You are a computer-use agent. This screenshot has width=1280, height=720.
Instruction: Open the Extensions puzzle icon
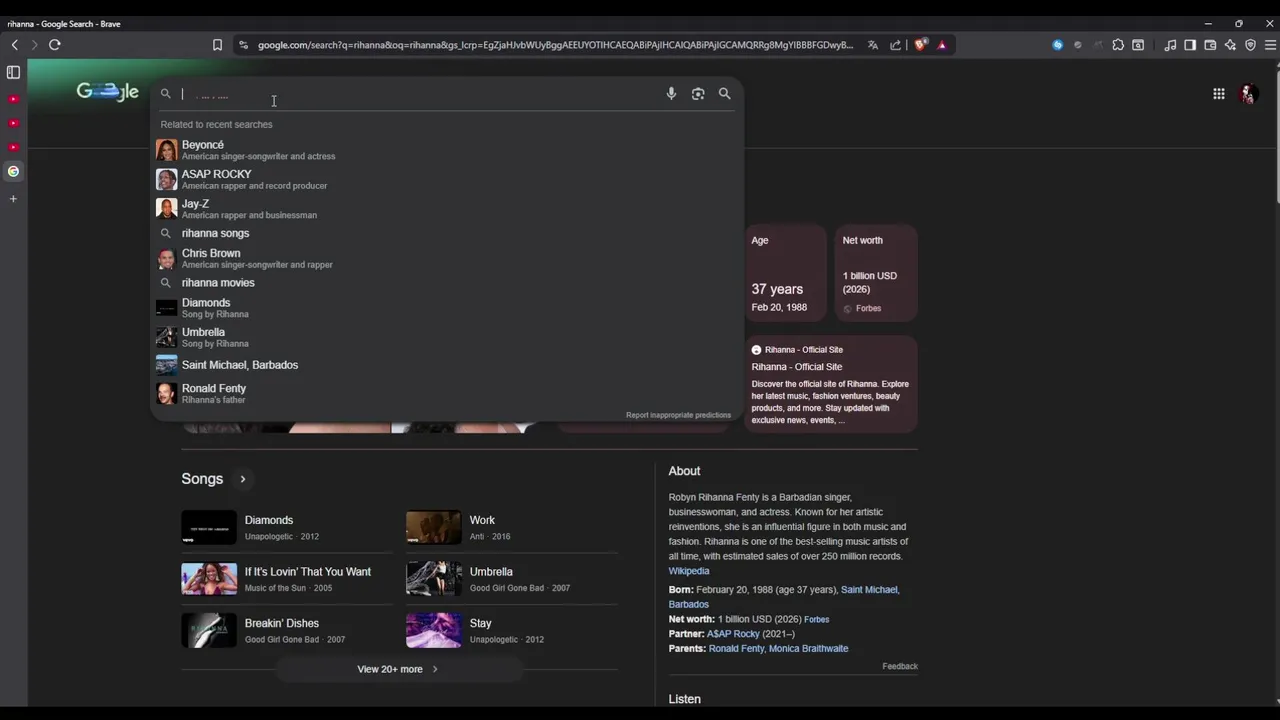click(x=1118, y=45)
